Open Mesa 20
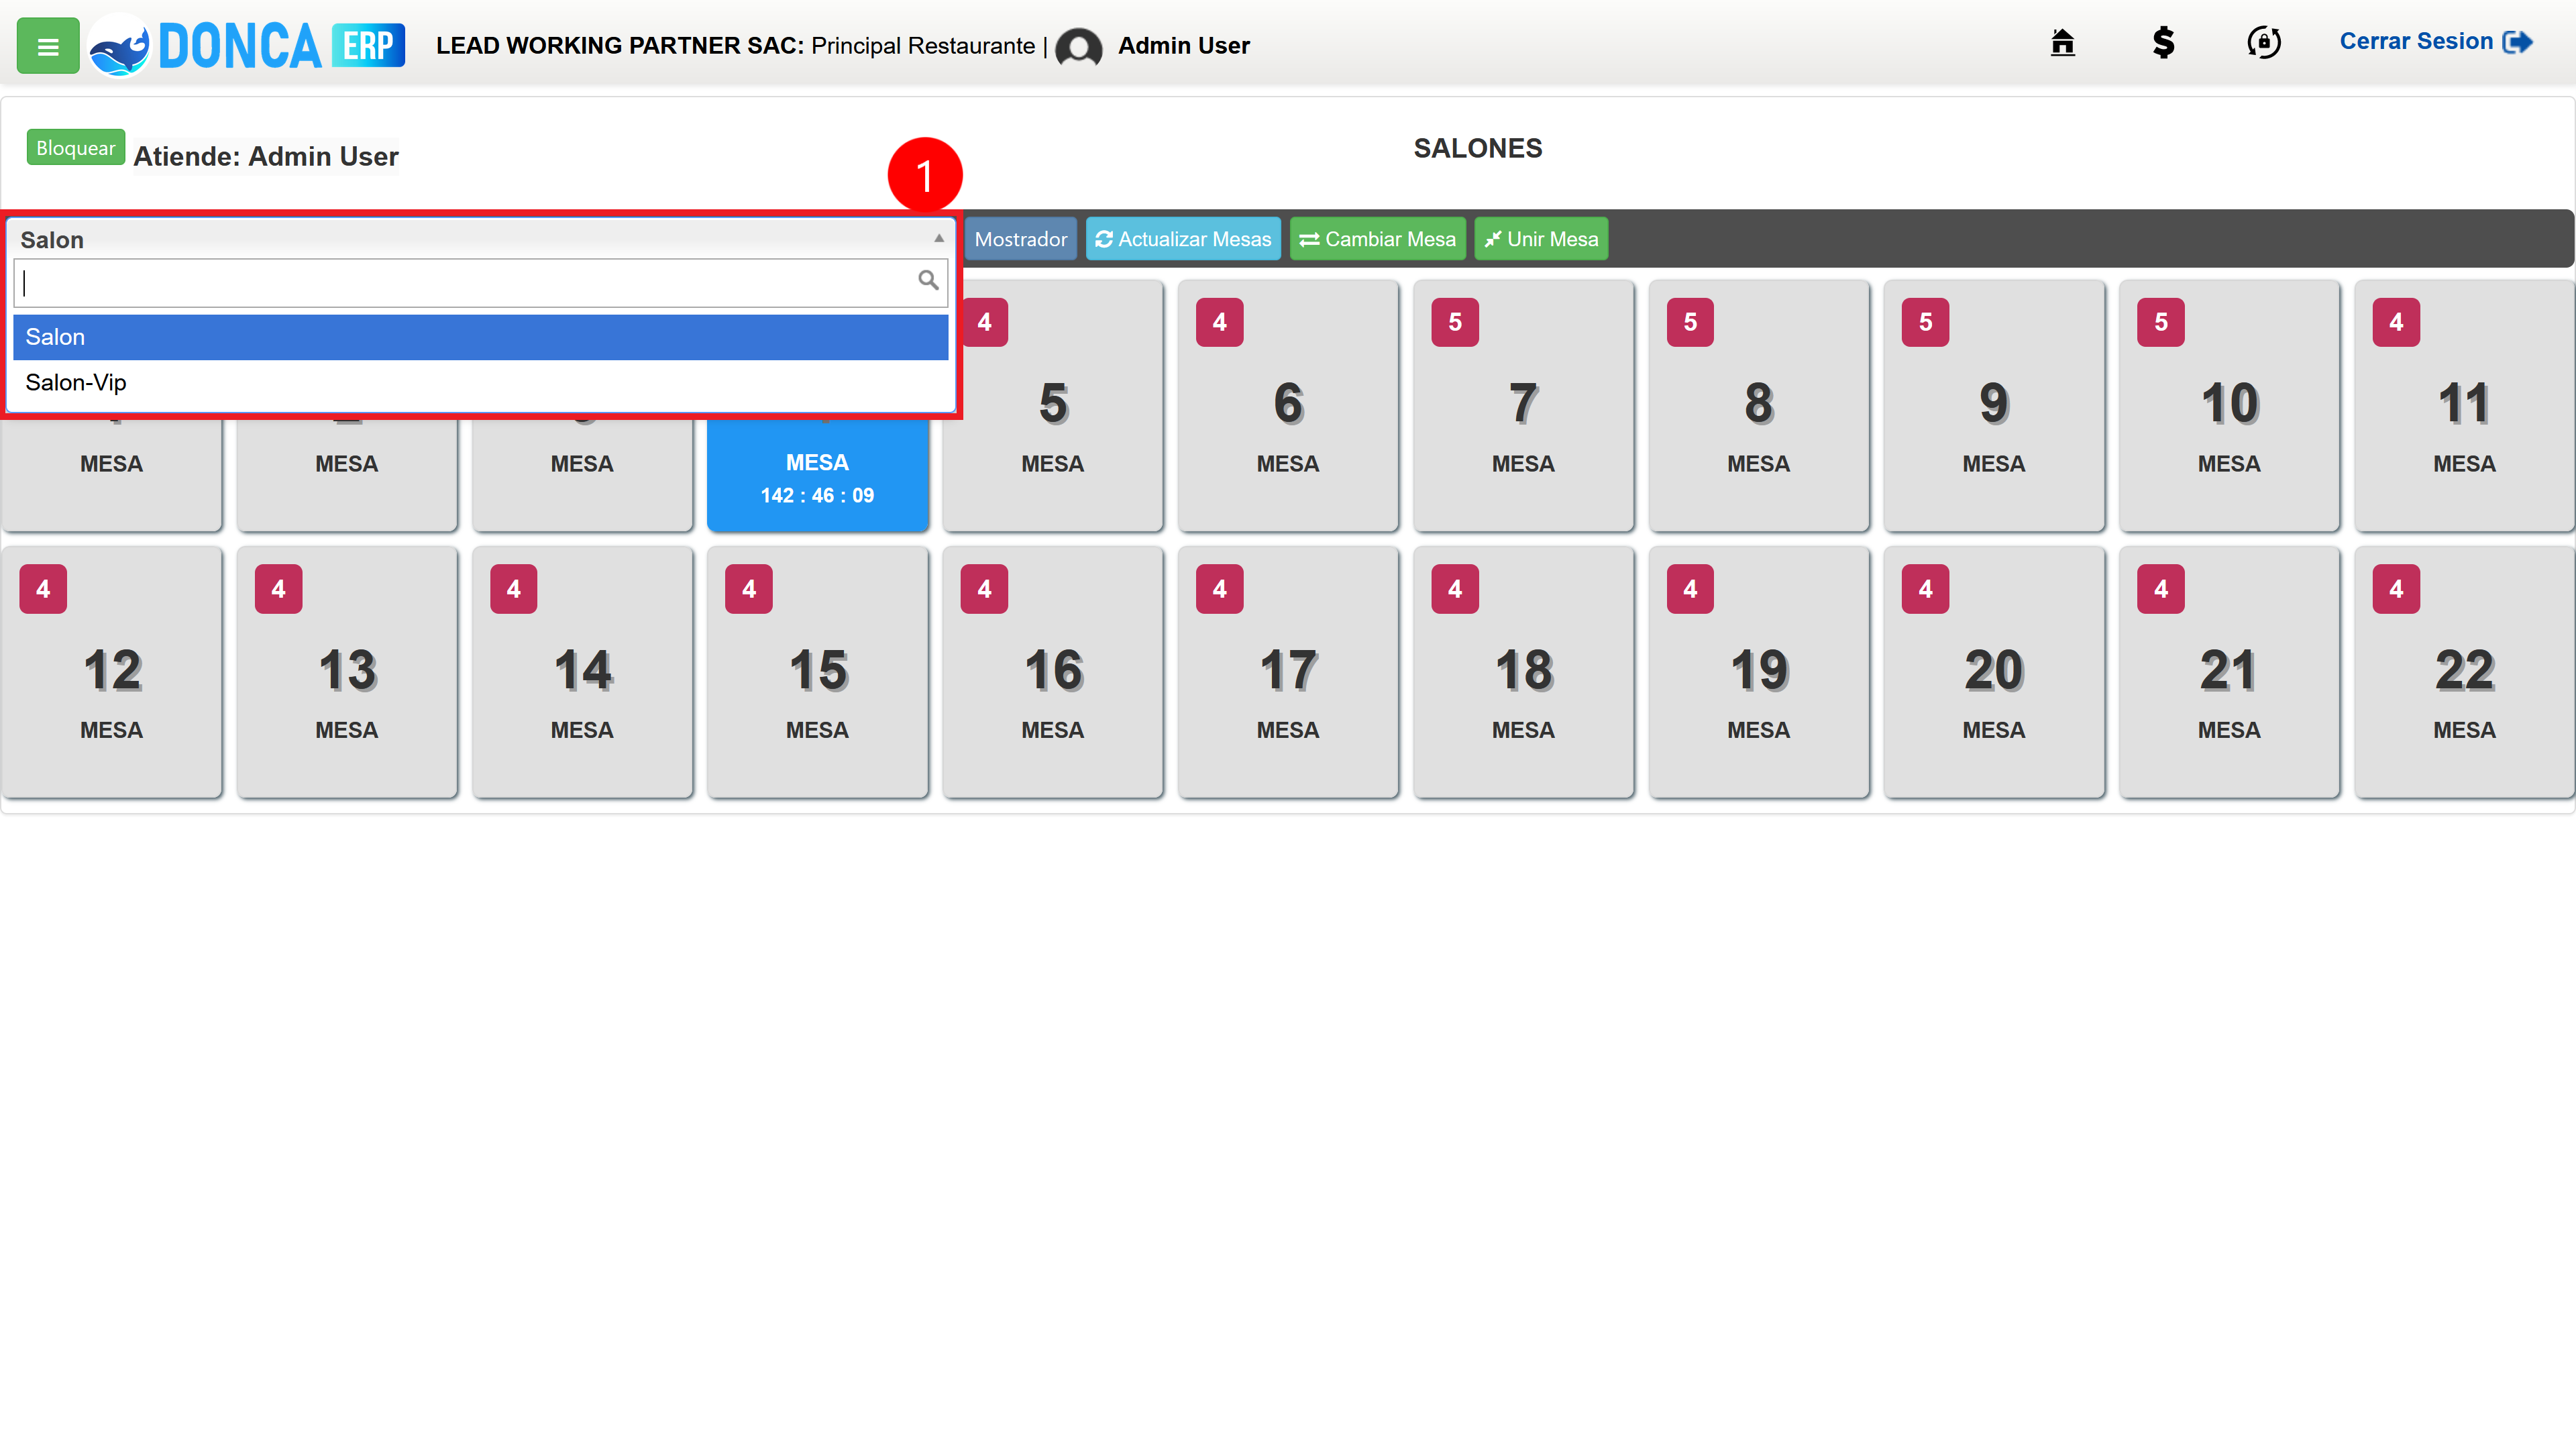Screen dimensions: 2576x1449 1994,672
